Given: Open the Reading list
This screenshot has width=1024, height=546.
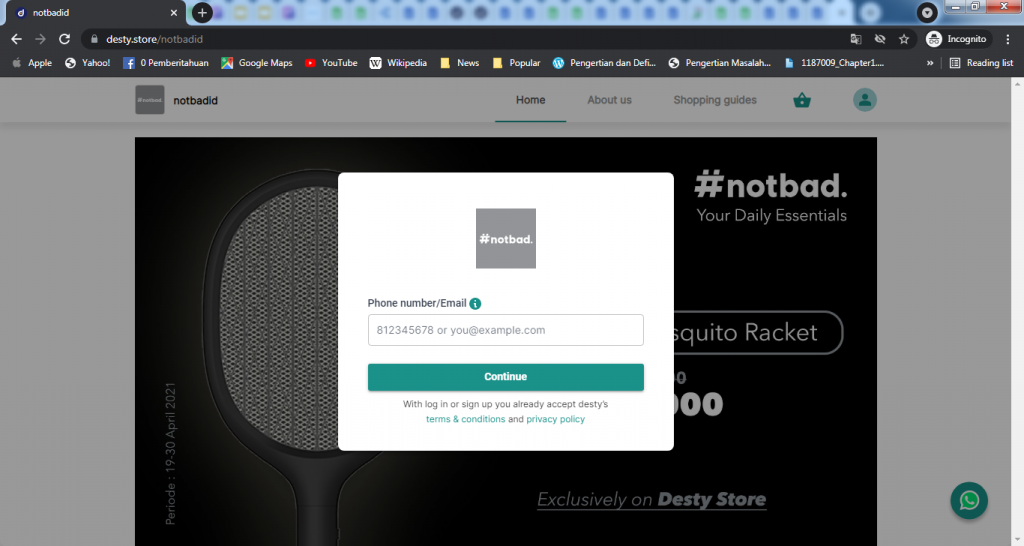Looking at the screenshot, I should 982,63.
